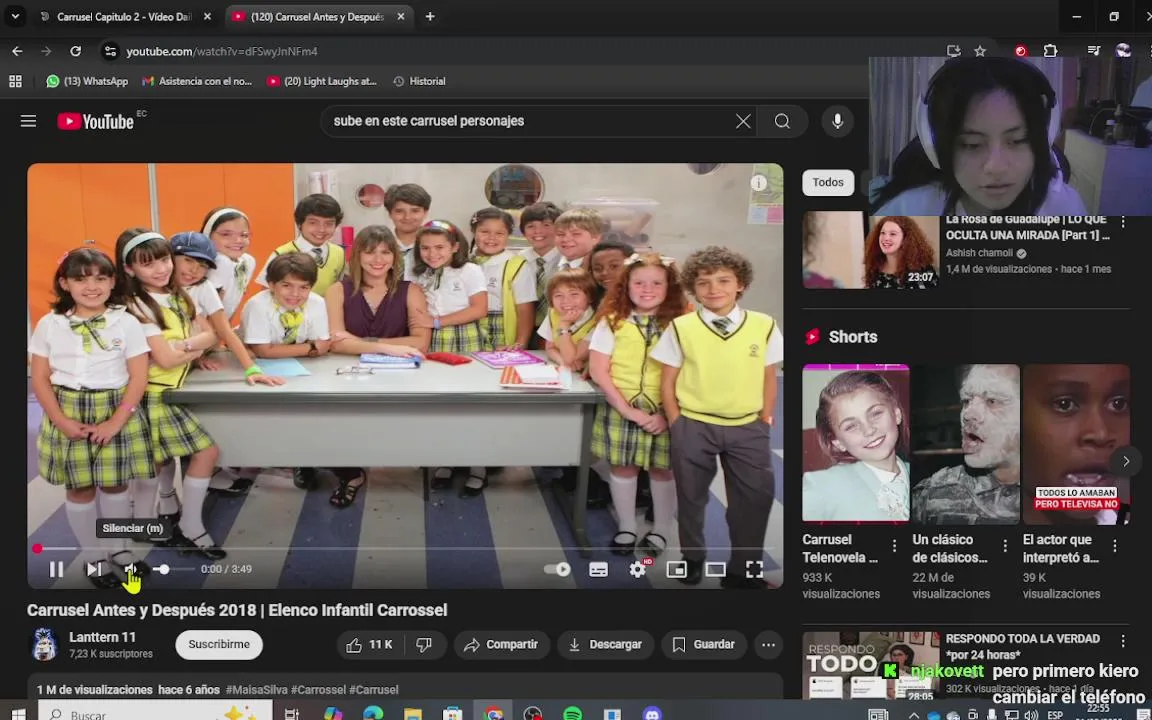Open the more actions ellipsis menu
This screenshot has width=1152, height=720.
click(x=768, y=644)
